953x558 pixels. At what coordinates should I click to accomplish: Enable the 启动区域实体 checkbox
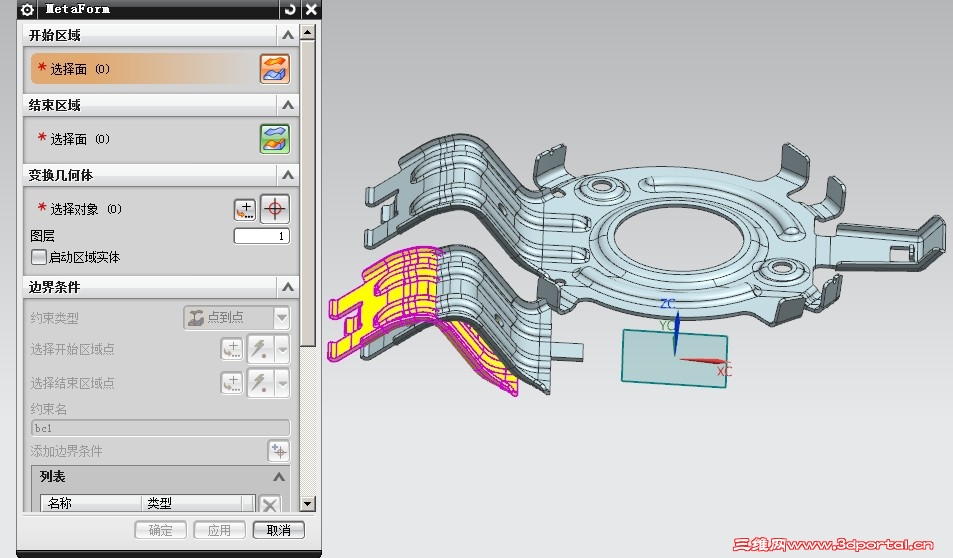click(38, 257)
